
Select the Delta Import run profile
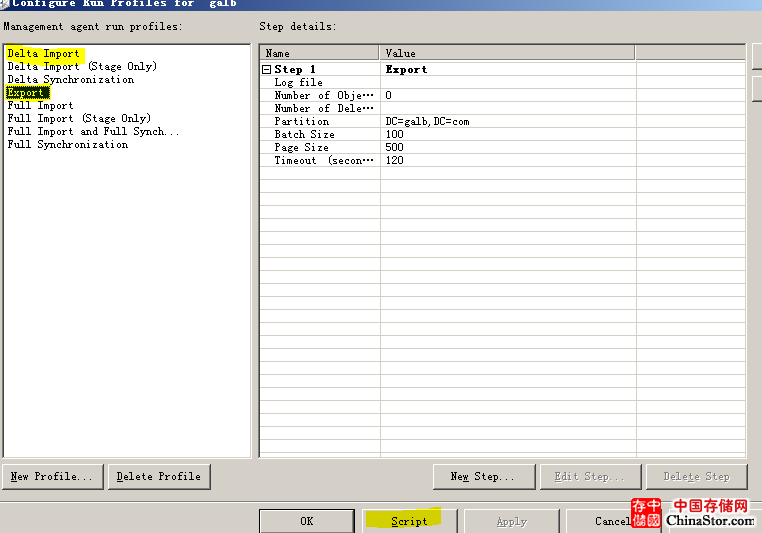pos(43,54)
